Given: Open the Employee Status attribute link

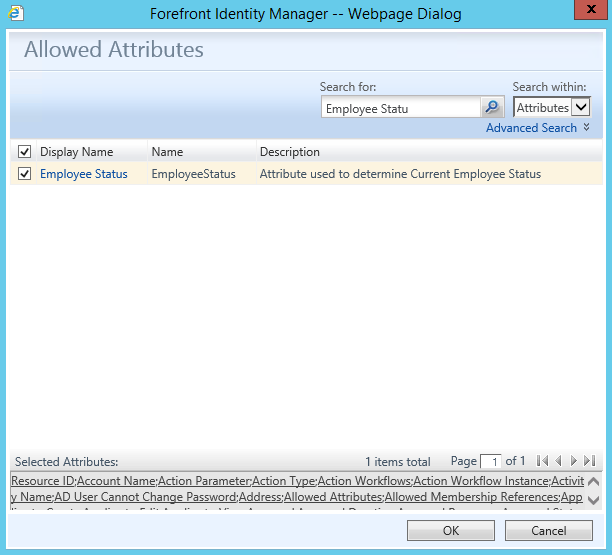Looking at the screenshot, I should [x=84, y=174].
